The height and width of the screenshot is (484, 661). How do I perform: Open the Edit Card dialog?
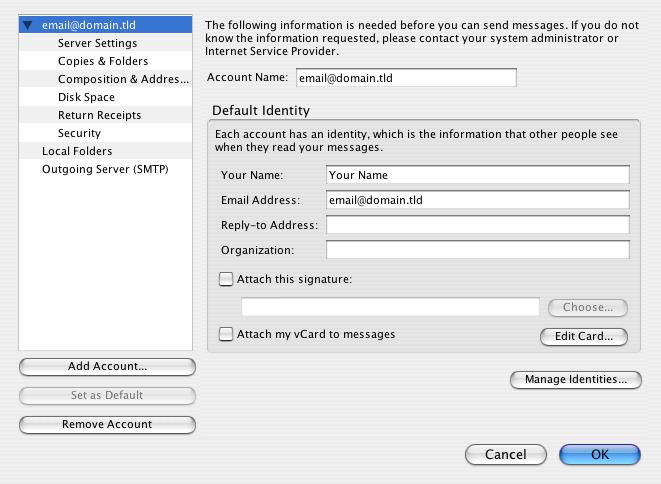pos(584,336)
